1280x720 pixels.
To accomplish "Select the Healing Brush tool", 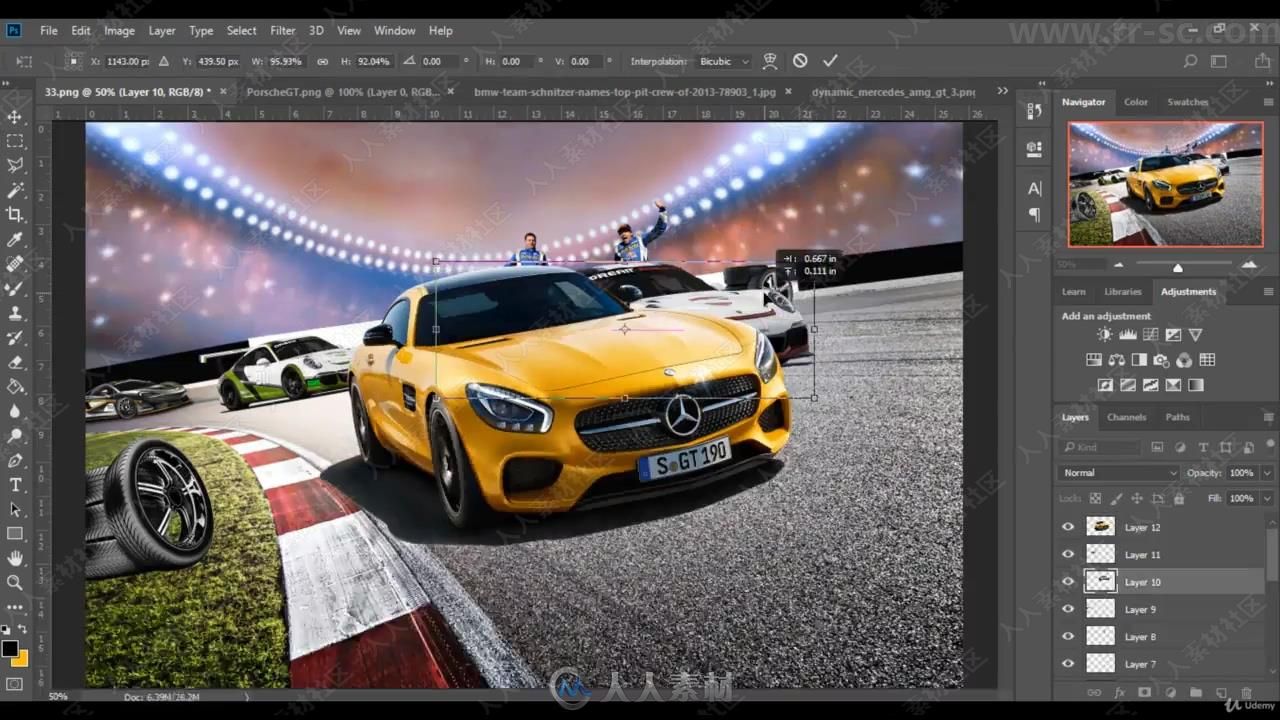I will point(15,264).
